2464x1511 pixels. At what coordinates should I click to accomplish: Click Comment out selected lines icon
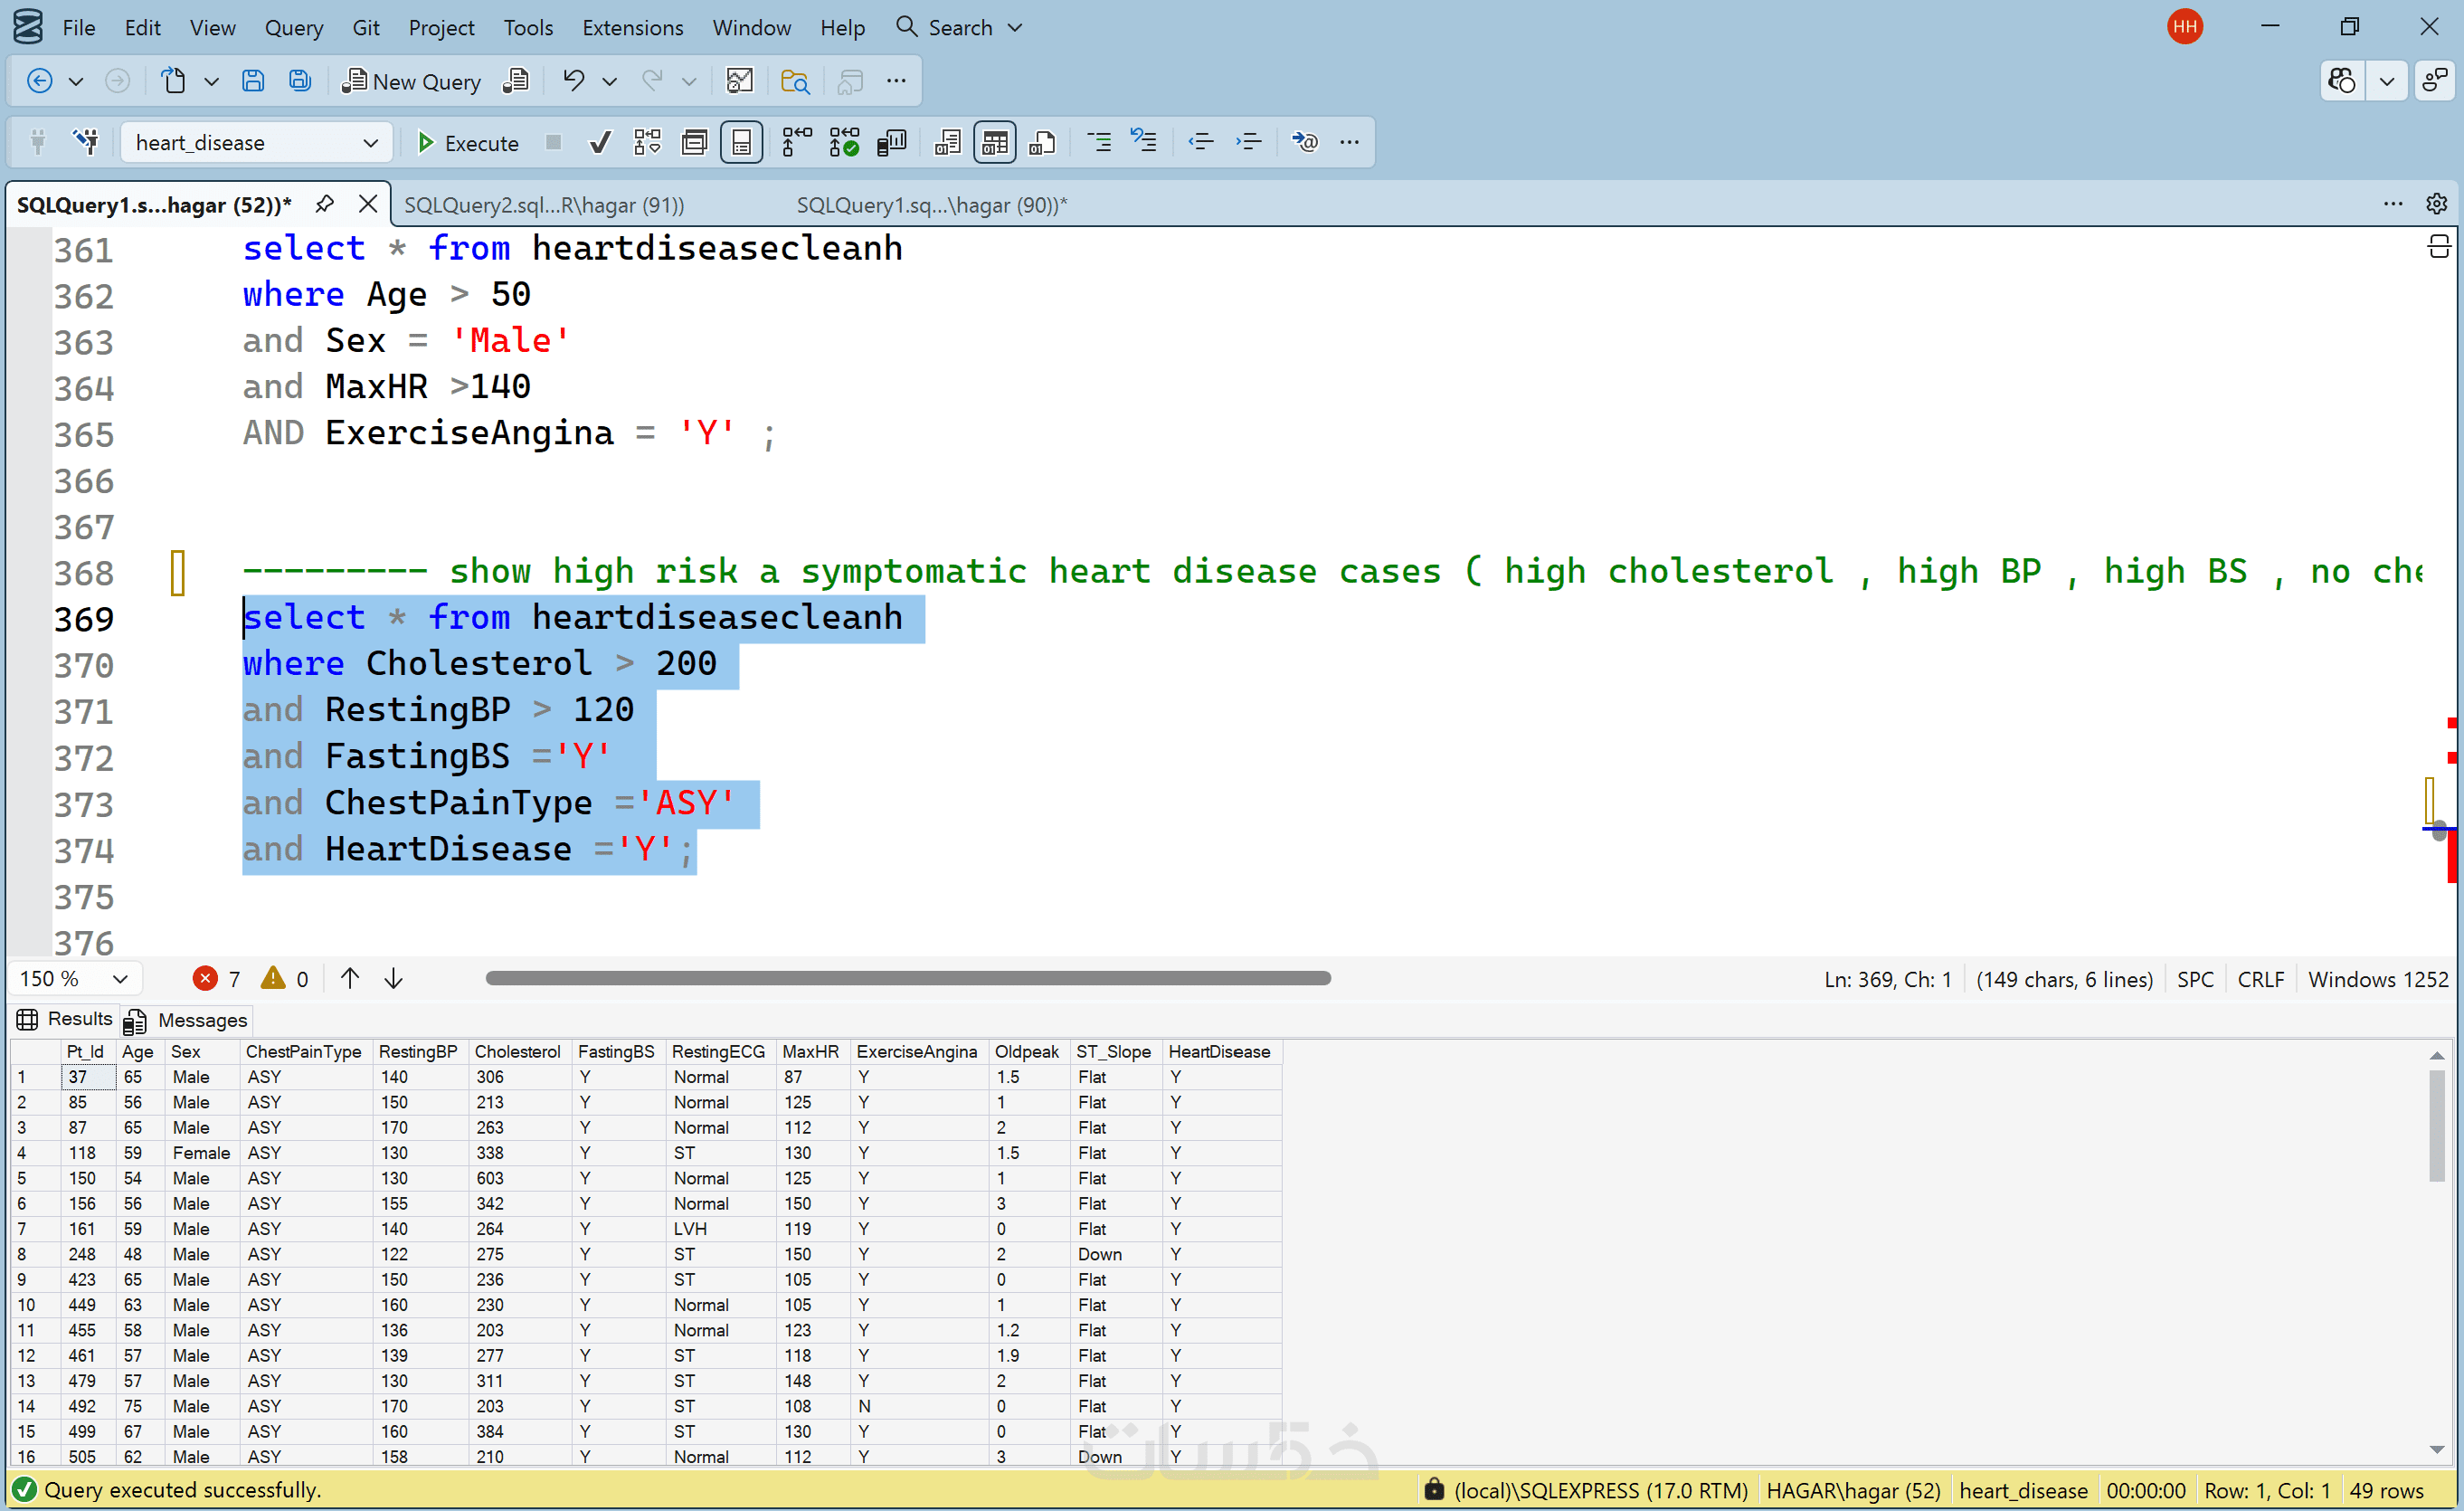tap(1098, 143)
